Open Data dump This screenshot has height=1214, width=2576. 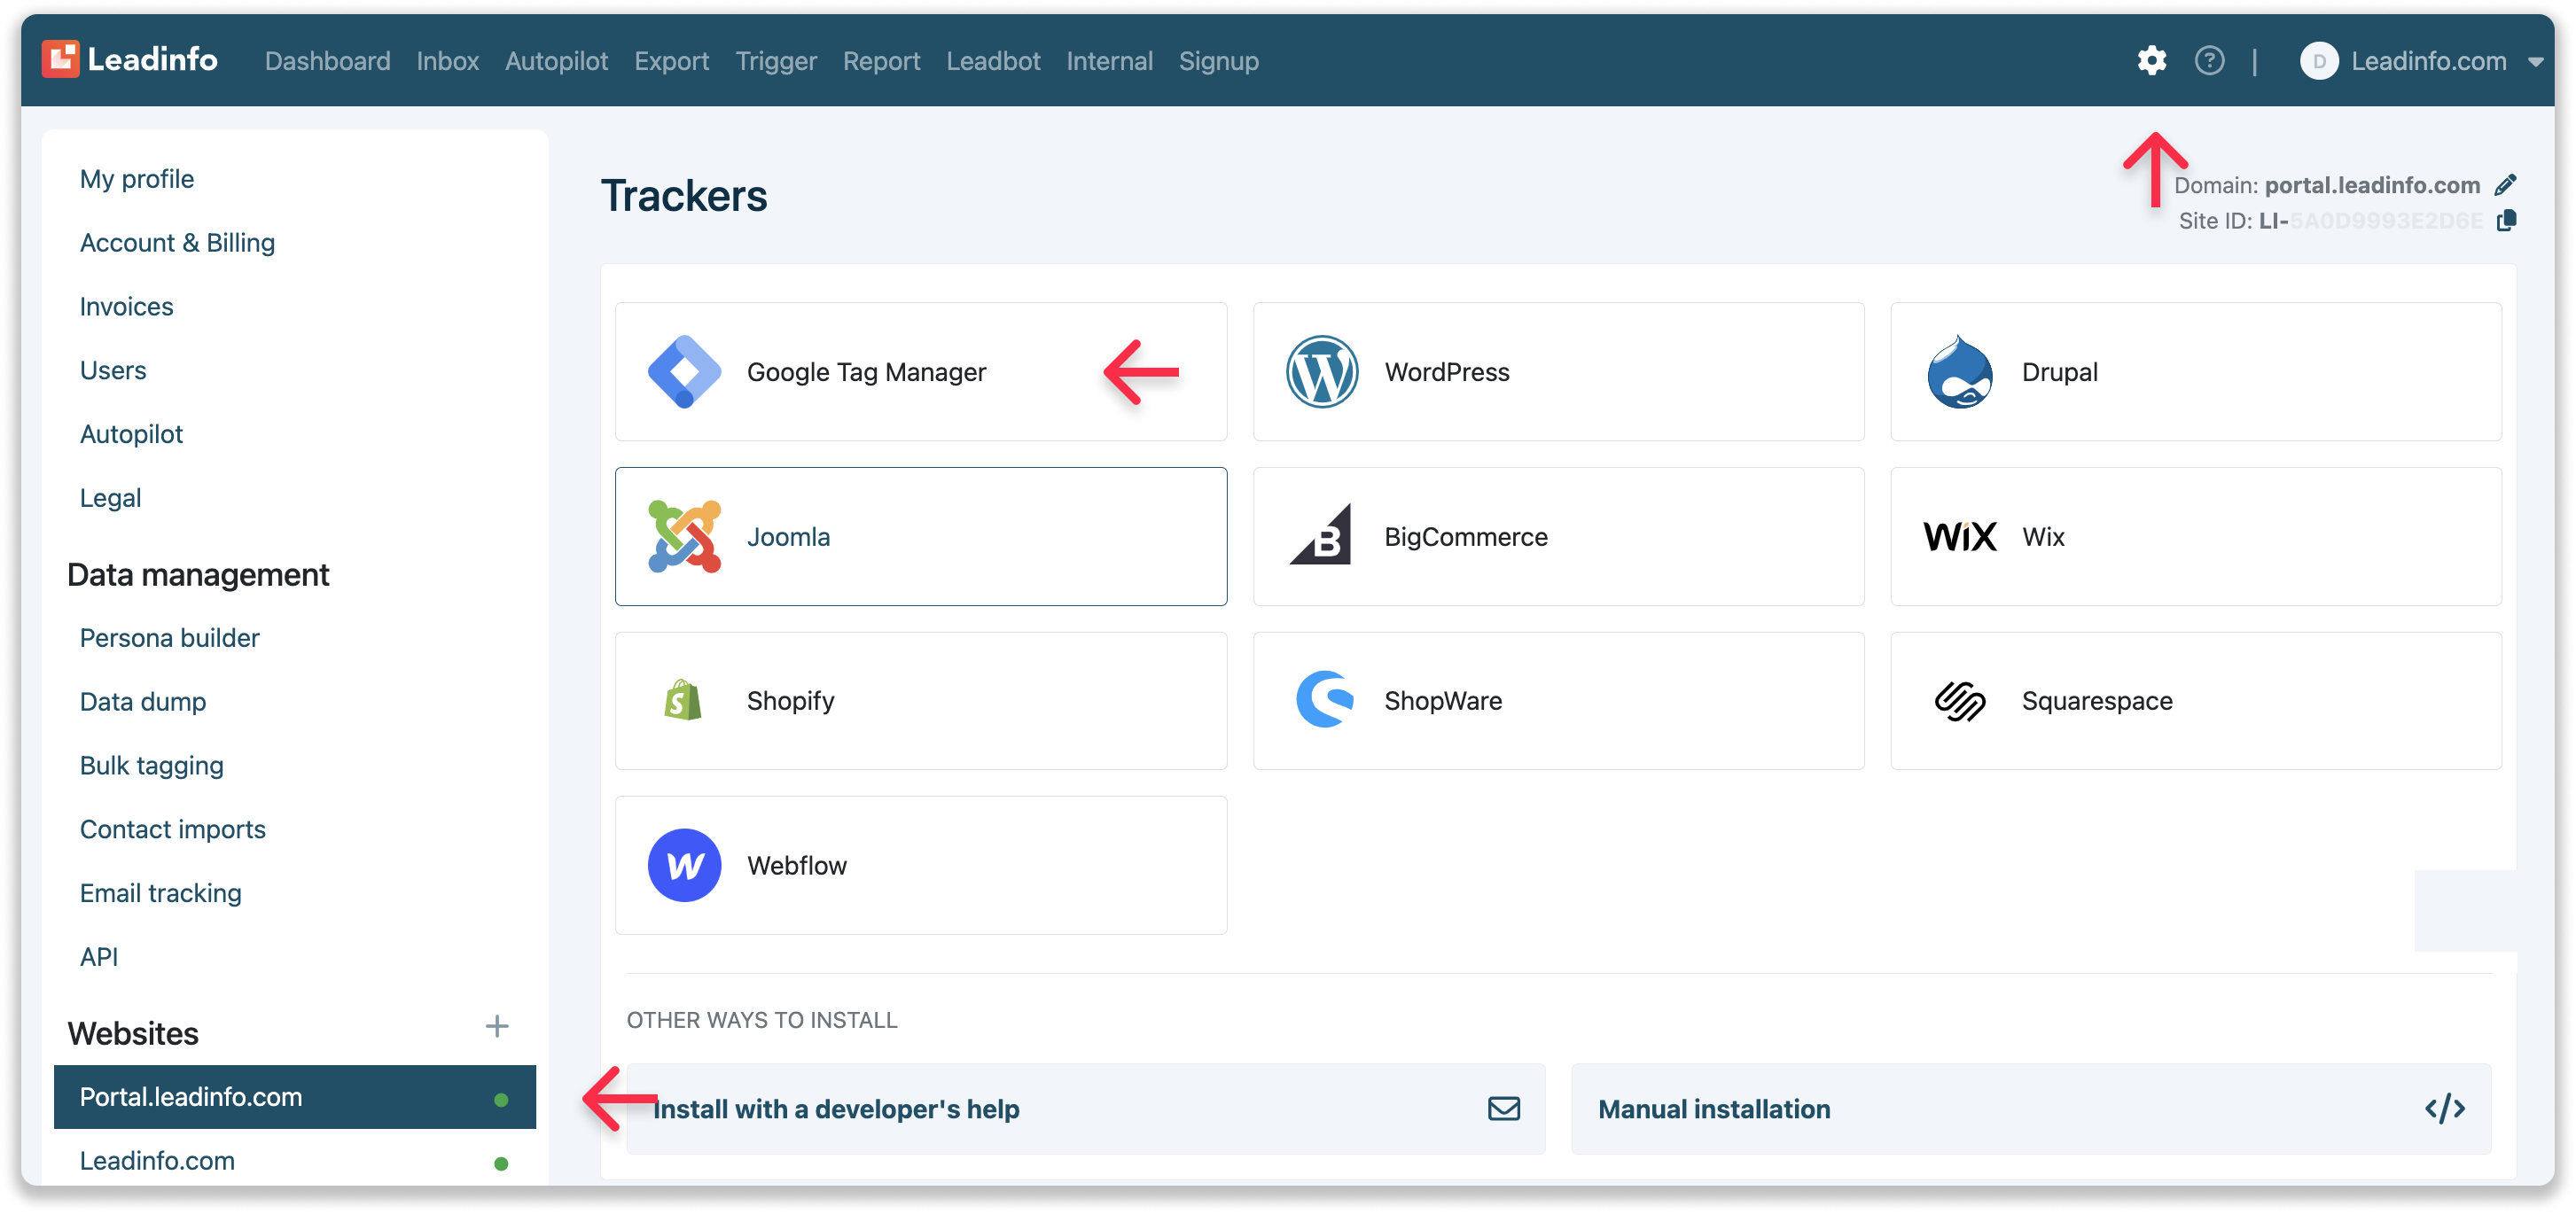pyautogui.click(x=143, y=702)
